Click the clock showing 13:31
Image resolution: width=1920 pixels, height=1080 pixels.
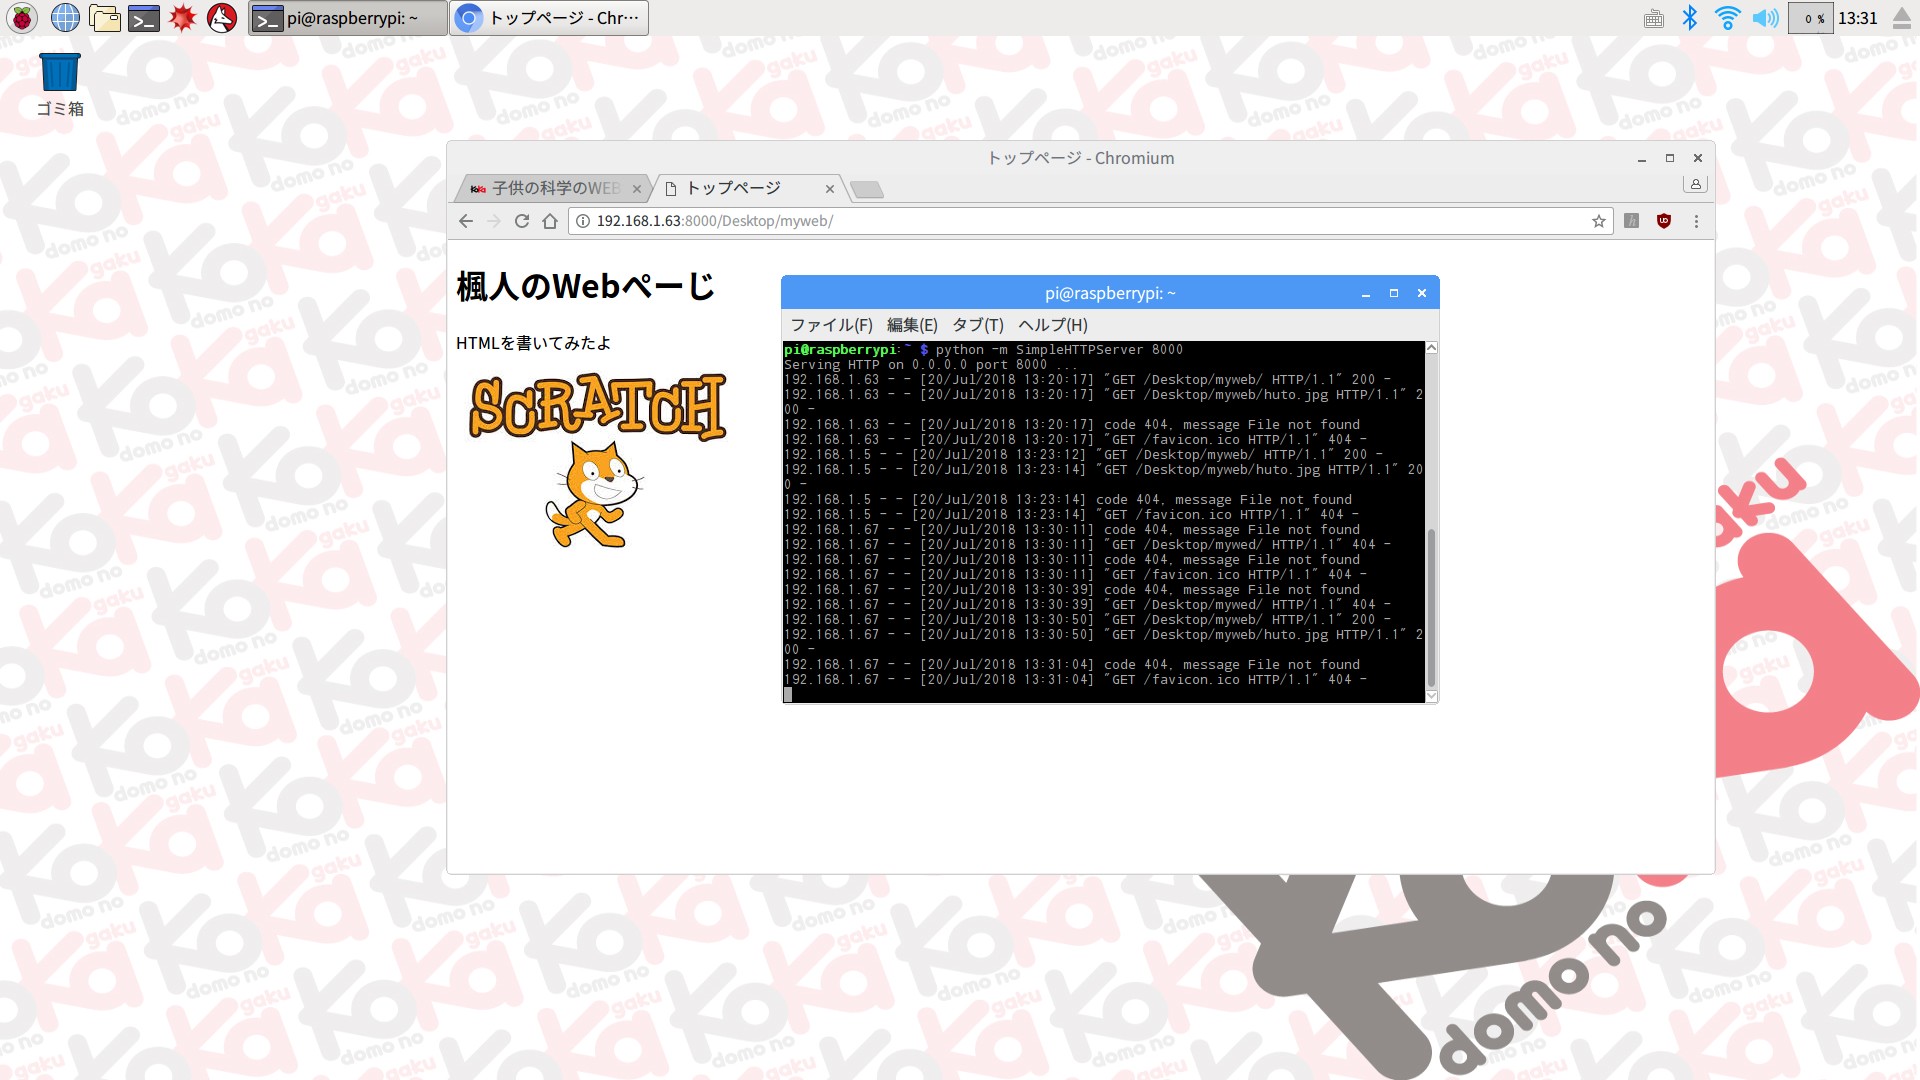pos(1858,18)
